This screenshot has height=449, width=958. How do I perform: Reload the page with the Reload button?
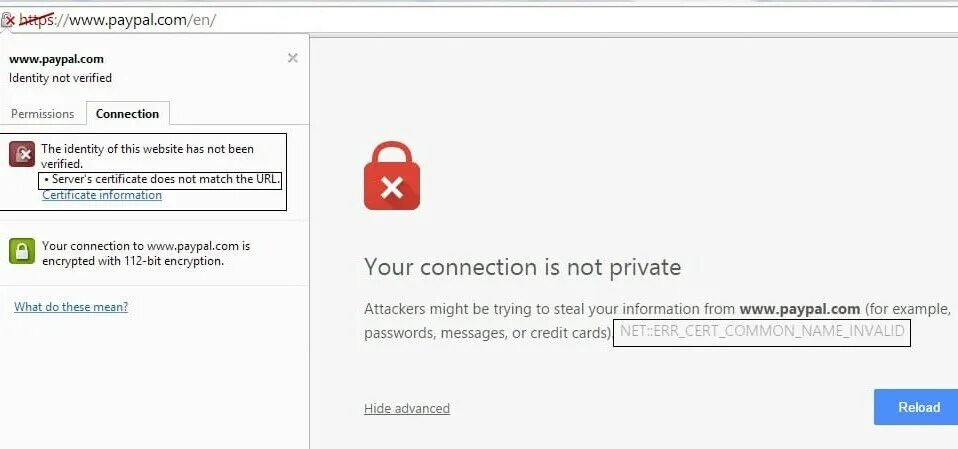(x=916, y=407)
